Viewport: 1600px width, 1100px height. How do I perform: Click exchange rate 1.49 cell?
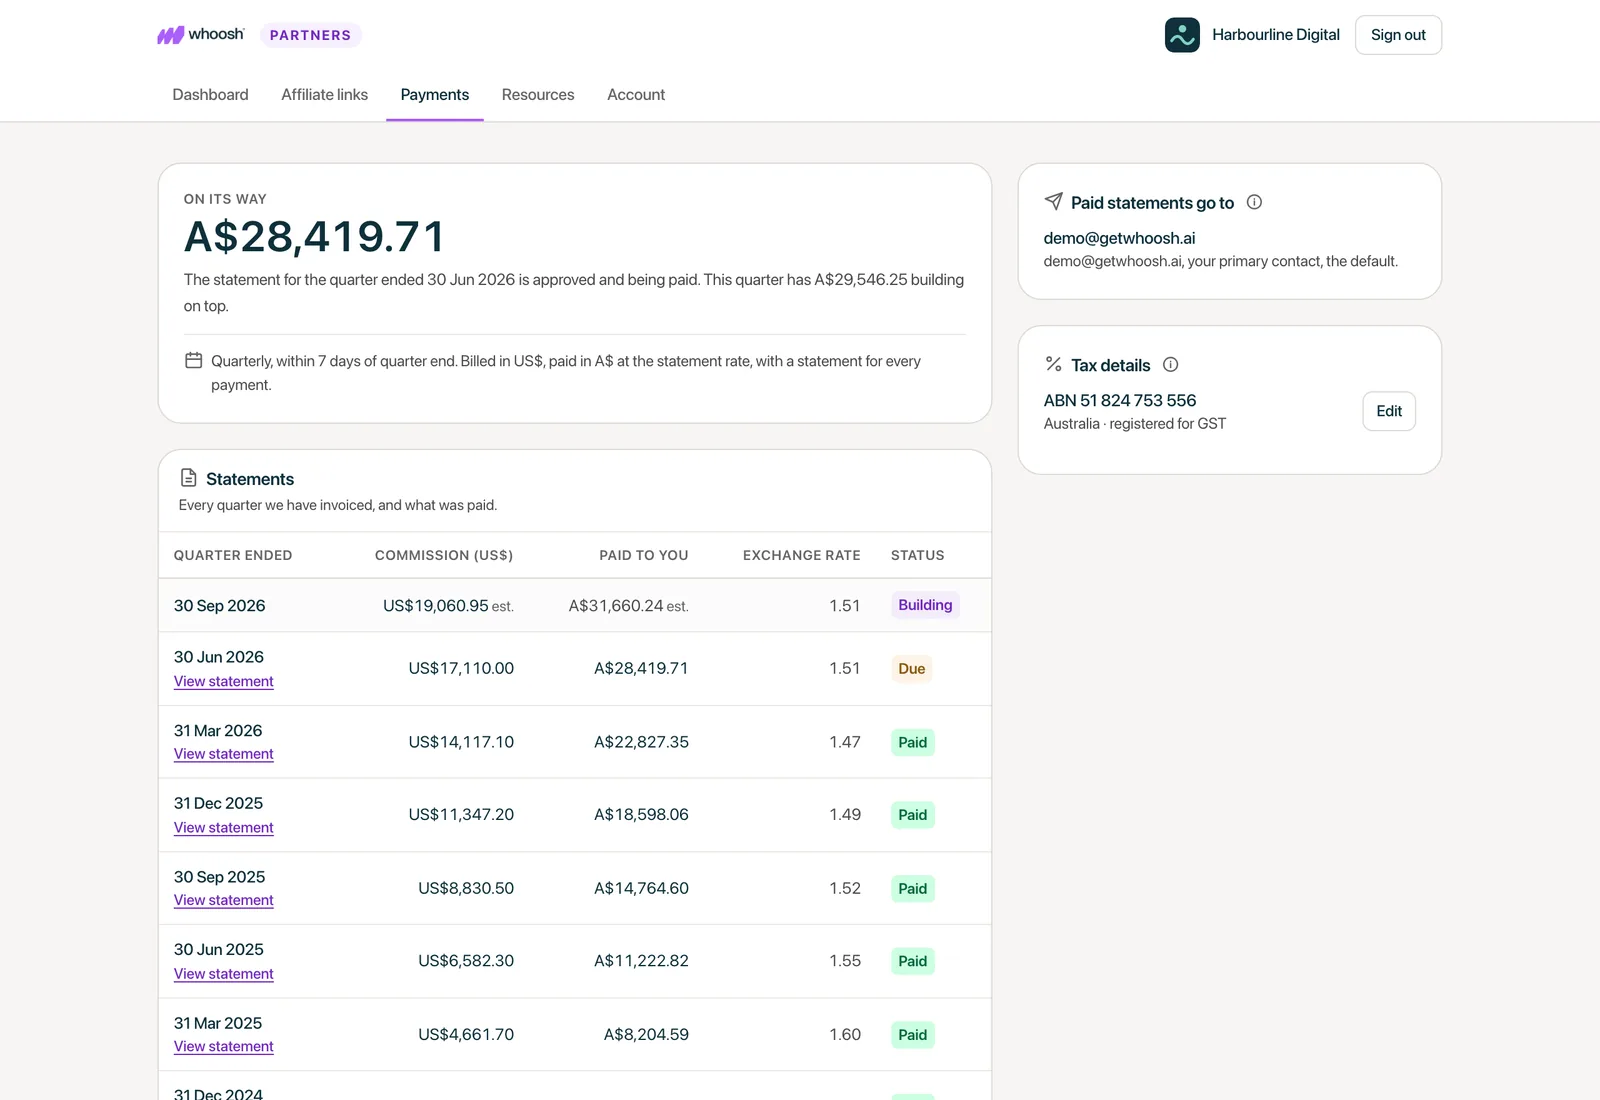coord(845,815)
